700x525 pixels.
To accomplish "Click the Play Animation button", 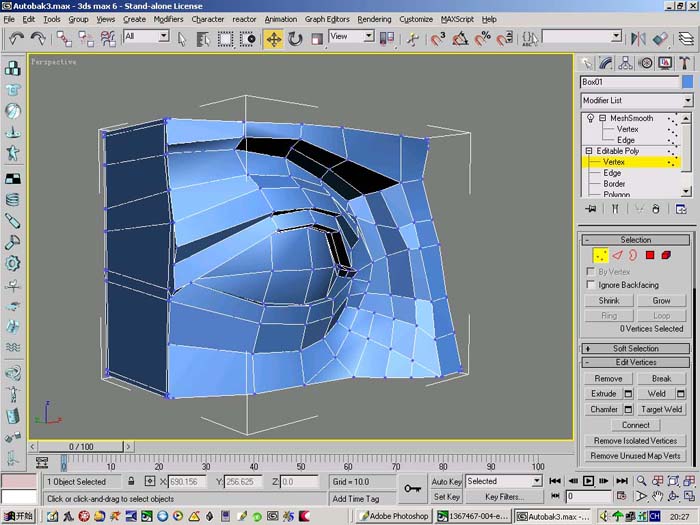I will [588, 481].
